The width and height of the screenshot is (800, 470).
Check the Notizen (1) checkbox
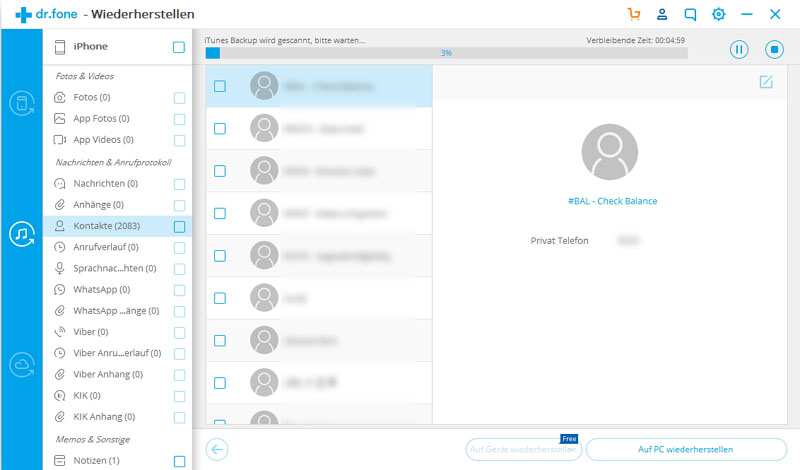pyautogui.click(x=179, y=461)
